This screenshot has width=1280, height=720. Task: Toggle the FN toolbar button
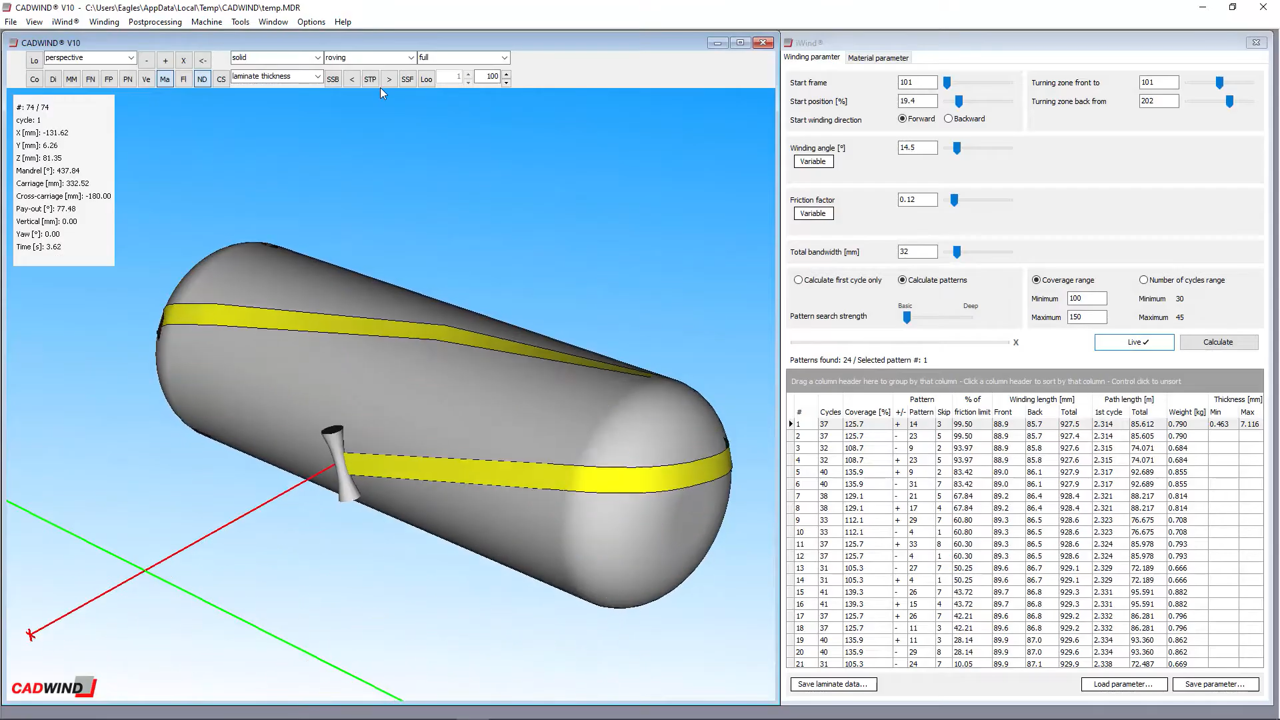point(90,79)
